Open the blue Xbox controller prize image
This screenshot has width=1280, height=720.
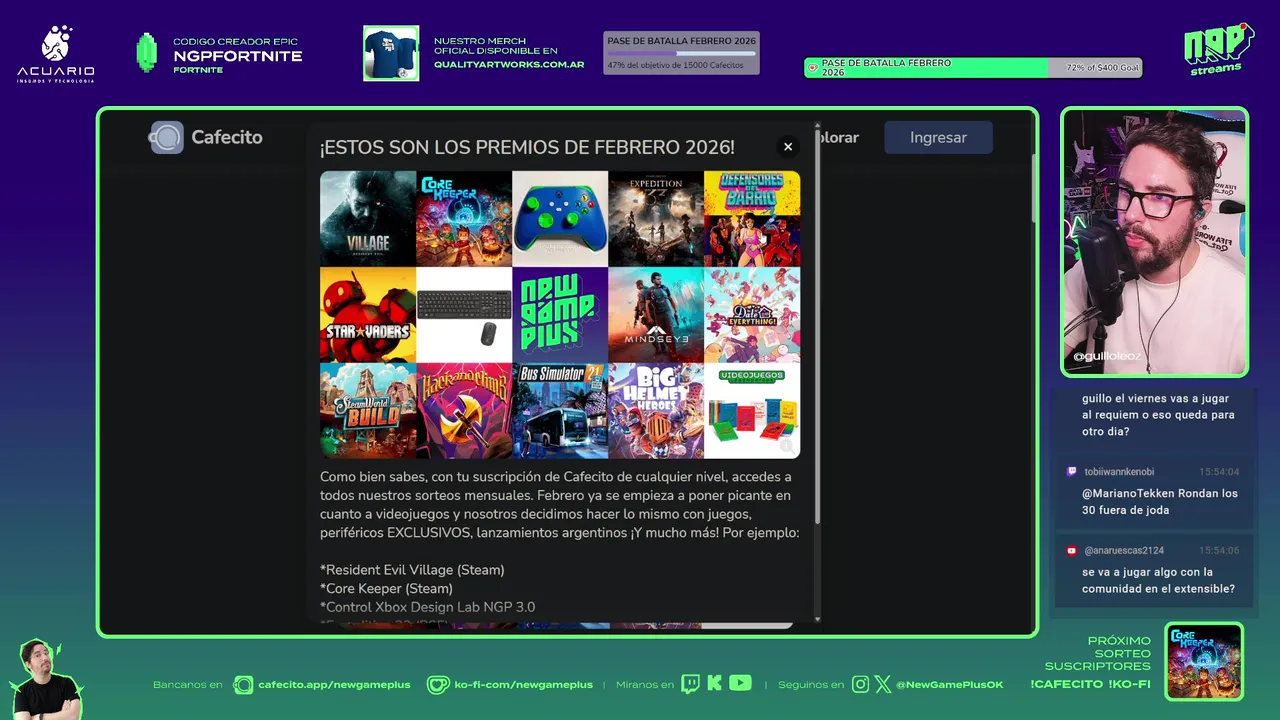560,219
